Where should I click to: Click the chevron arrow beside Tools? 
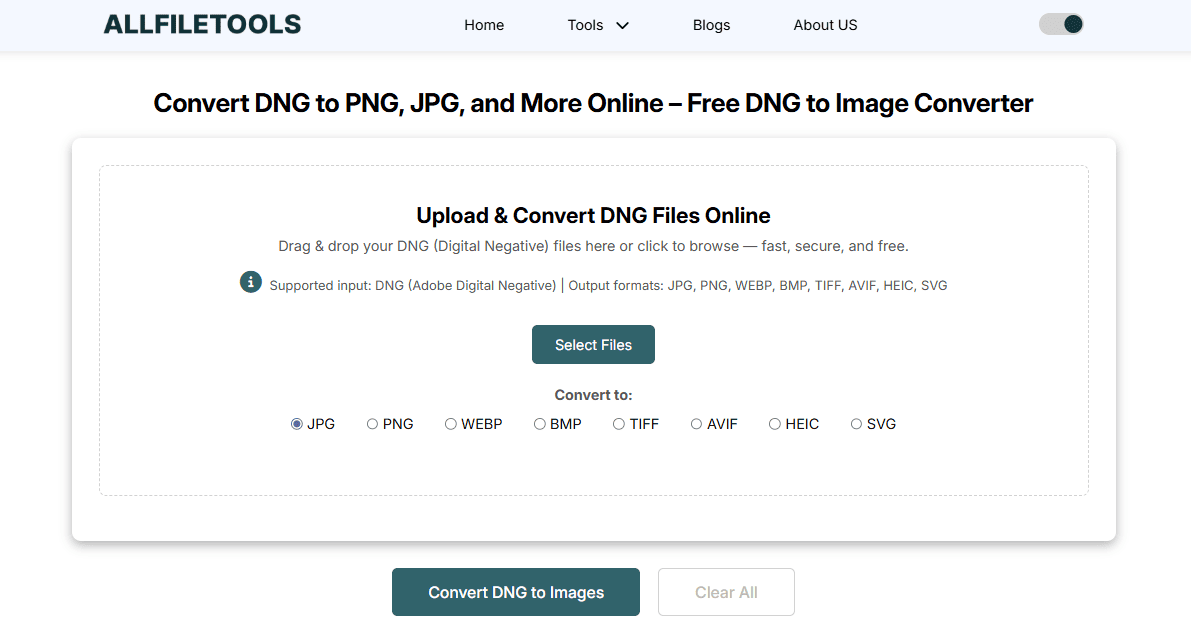click(x=622, y=26)
